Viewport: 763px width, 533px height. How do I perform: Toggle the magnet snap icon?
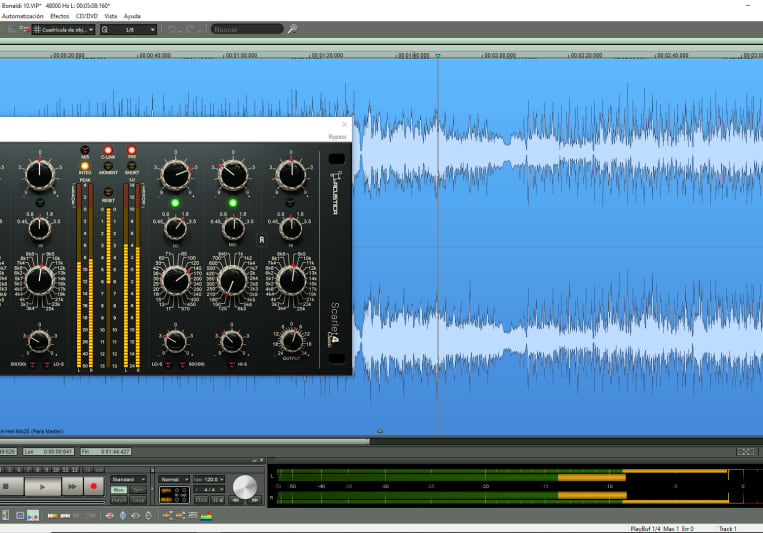(24, 30)
